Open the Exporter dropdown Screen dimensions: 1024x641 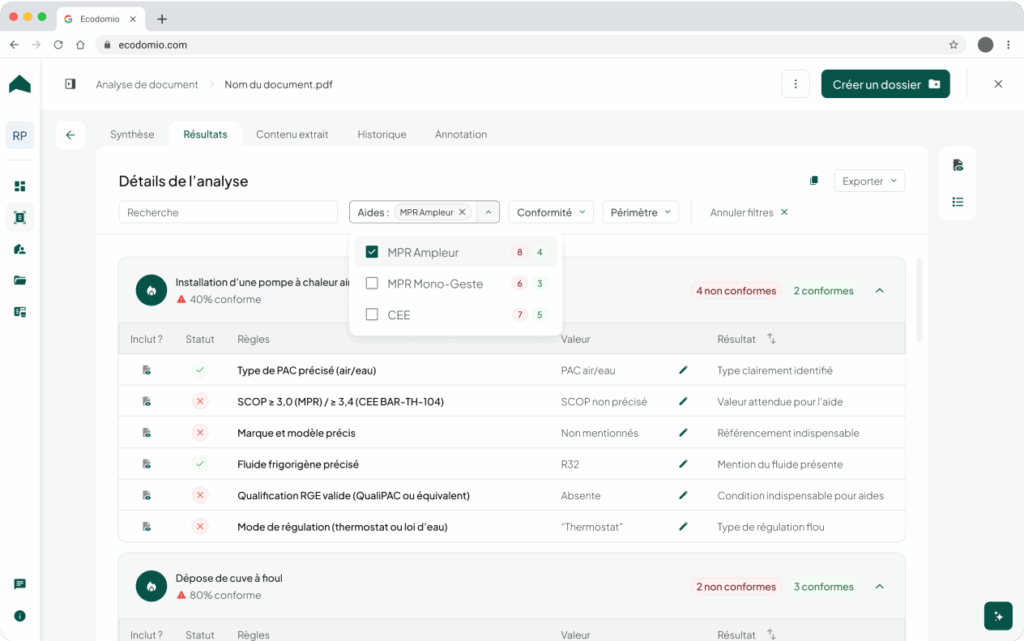click(x=869, y=181)
